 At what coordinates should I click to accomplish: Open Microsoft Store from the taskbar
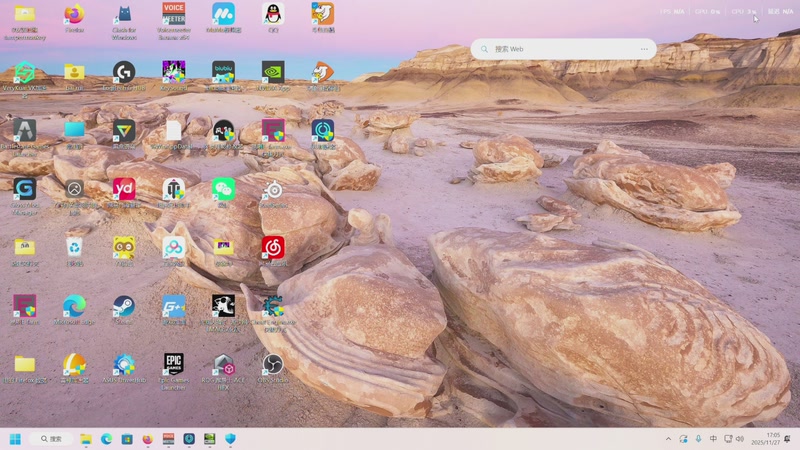pos(127,439)
